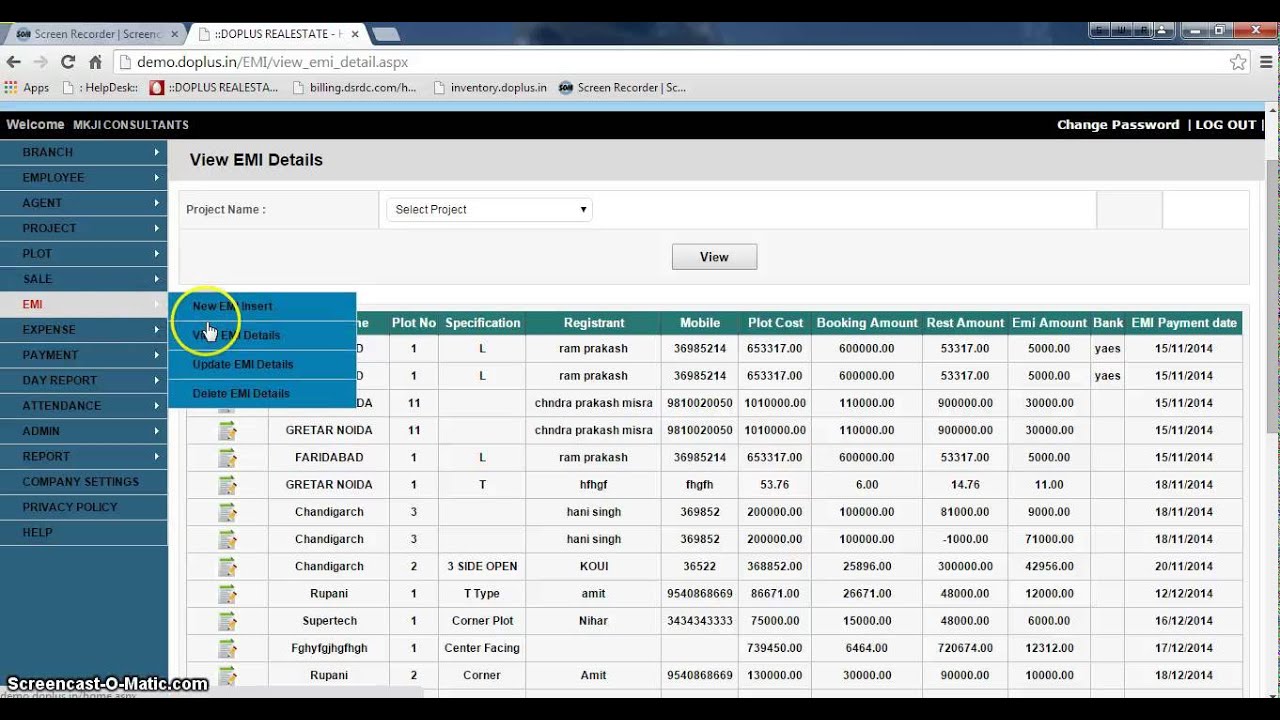The image size is (1280, 720).
Task: Expand the EXPENSE sidebar menu
Action: (84, 329)
